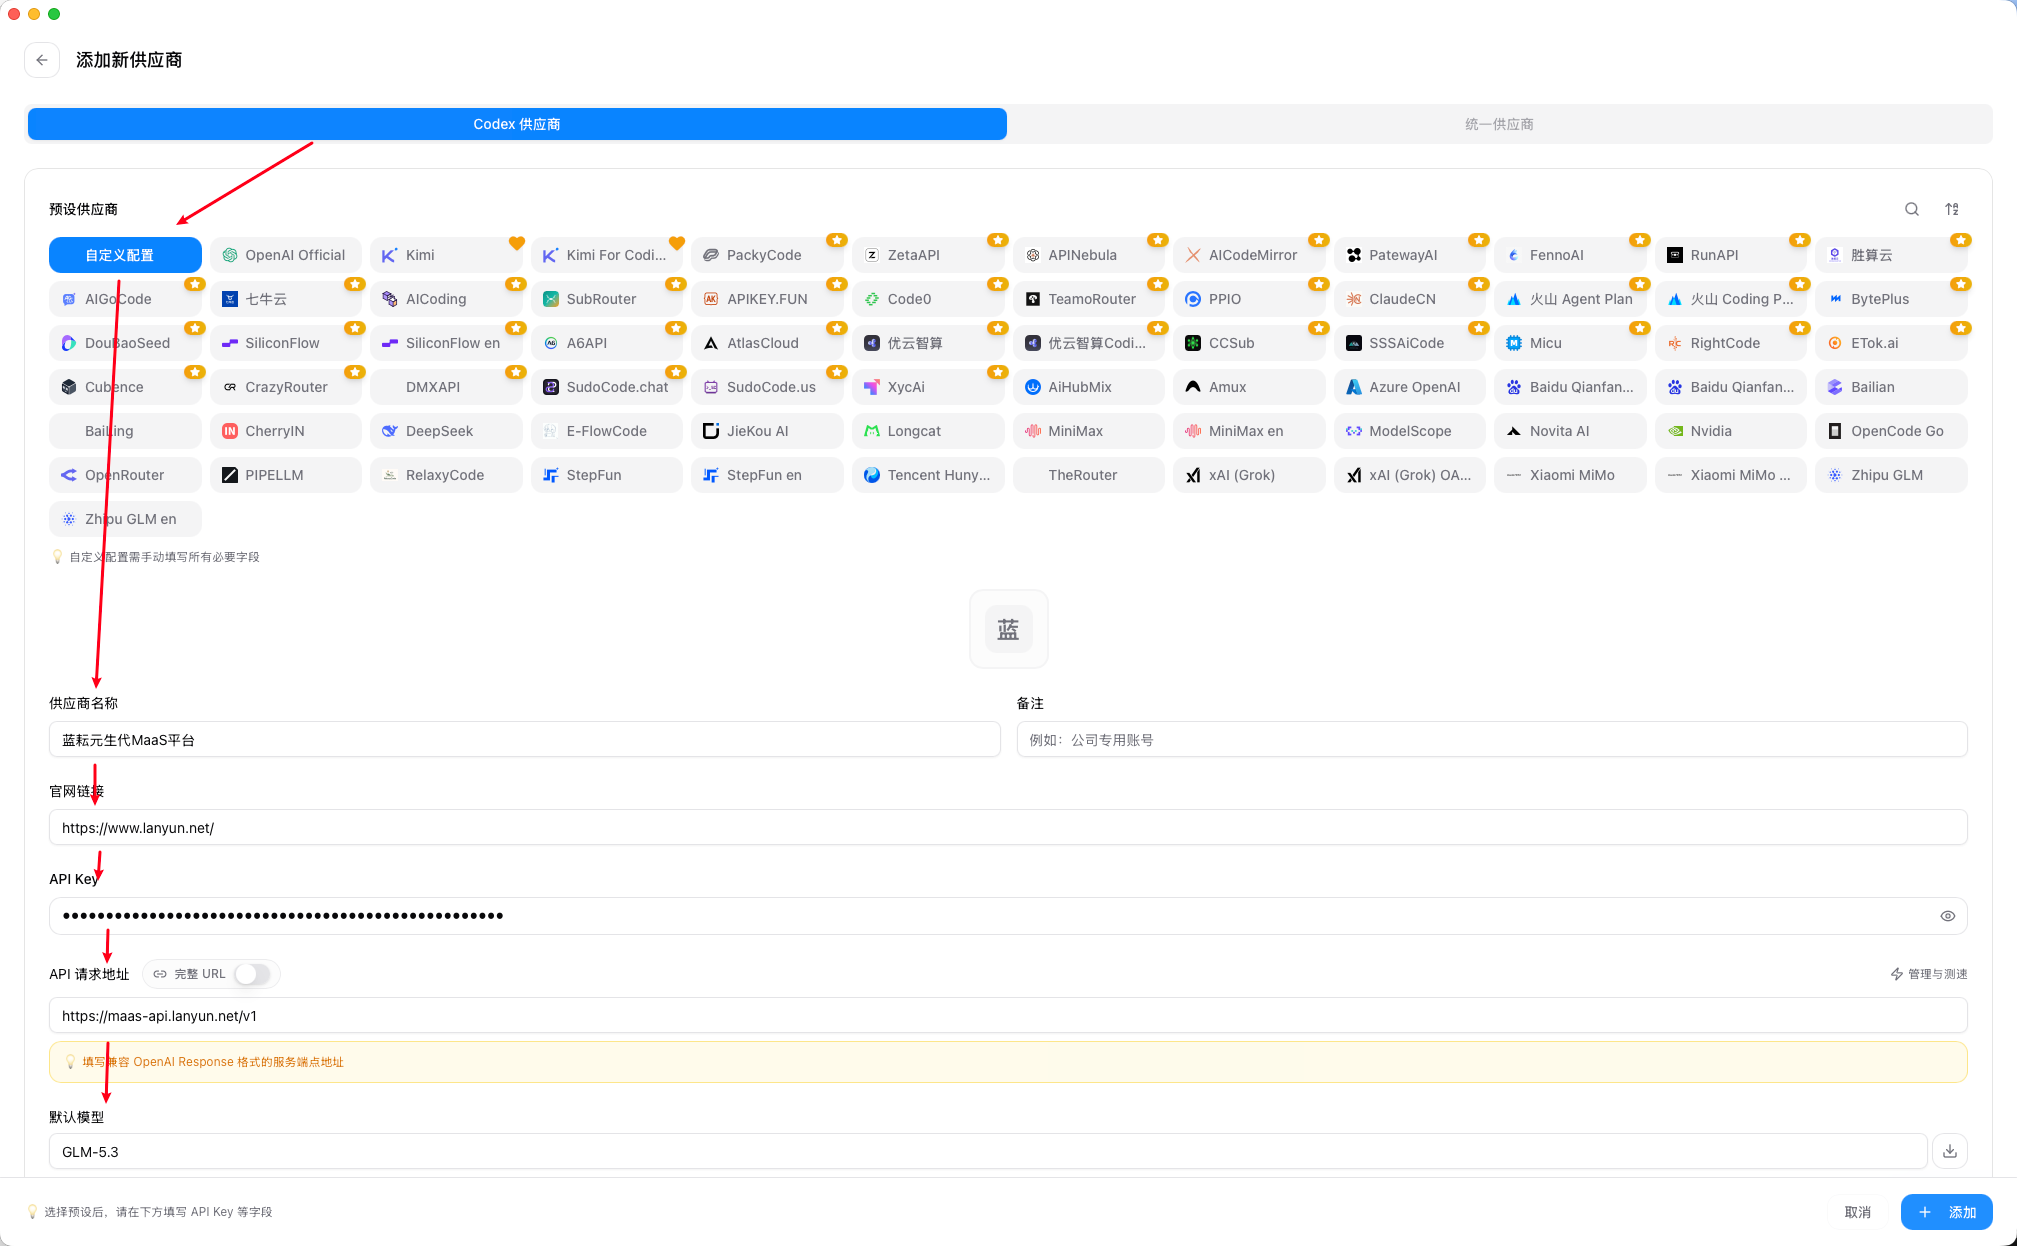Select the CherryIN preset
This screenshot has height=1246, width=2017.
pyautogui.click(x=286, y=431)
